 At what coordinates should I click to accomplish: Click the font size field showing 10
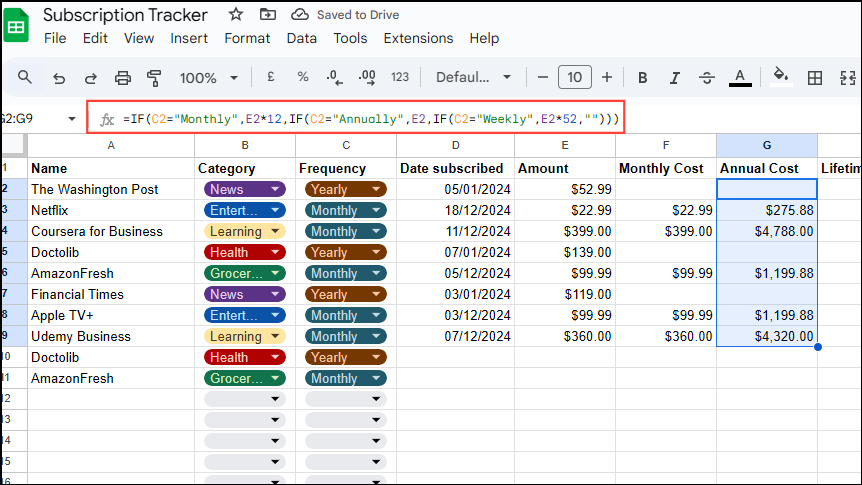point(574,78)
